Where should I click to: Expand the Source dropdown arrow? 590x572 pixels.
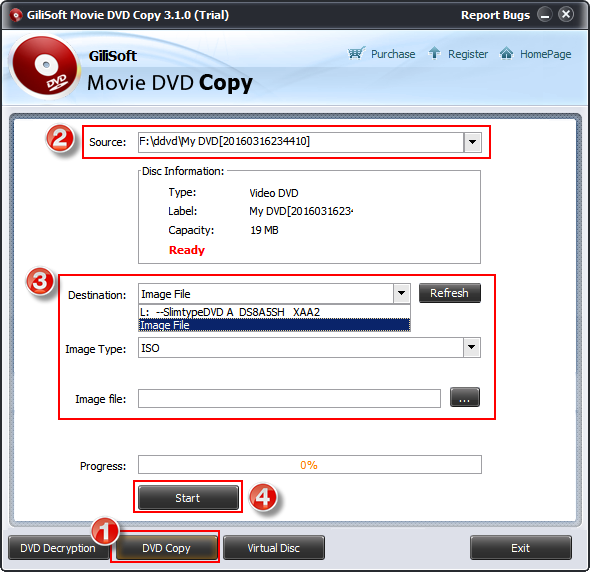tap(473, 142)
